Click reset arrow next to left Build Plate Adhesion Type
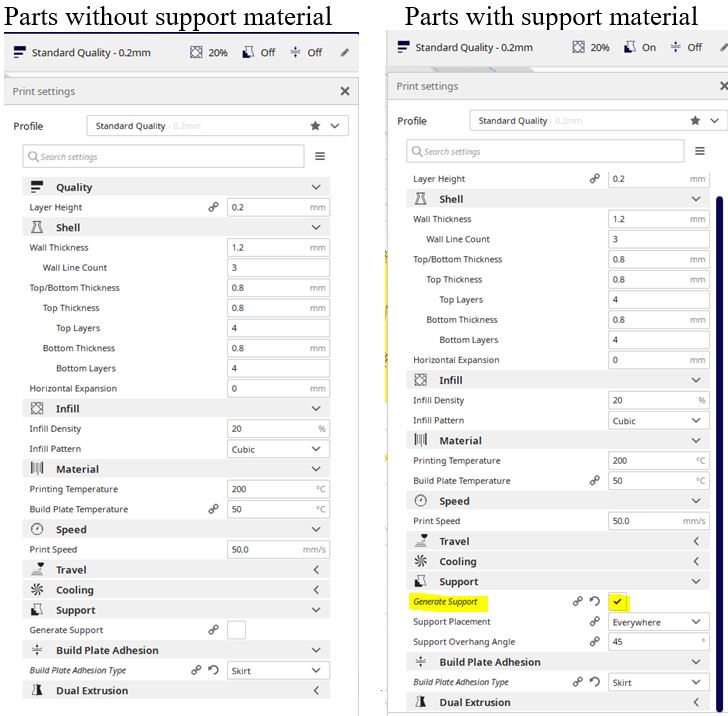The height and width of the screenshot is (716, 728). (213, 670)
